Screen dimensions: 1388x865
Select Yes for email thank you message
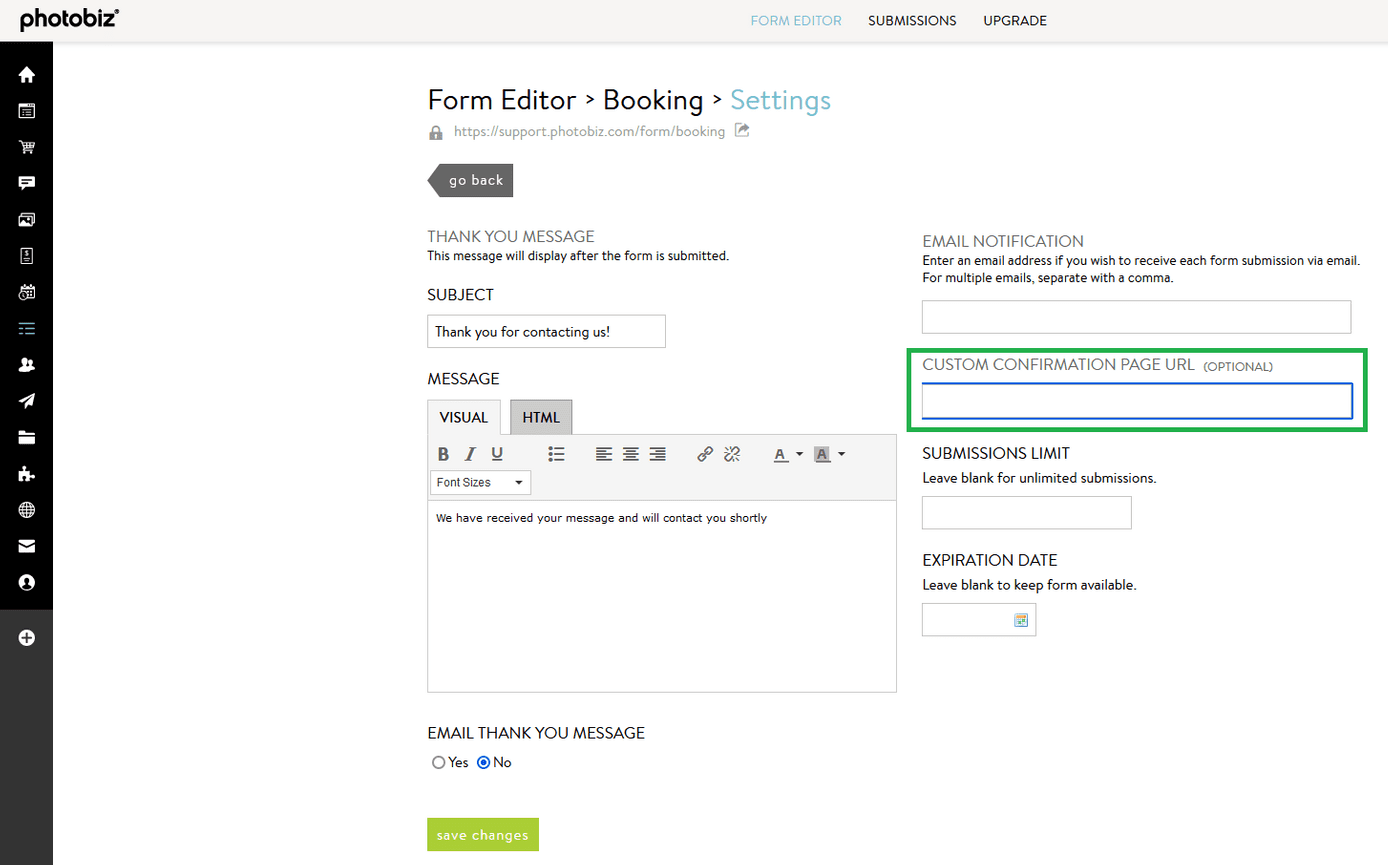[x=437, y=761]
